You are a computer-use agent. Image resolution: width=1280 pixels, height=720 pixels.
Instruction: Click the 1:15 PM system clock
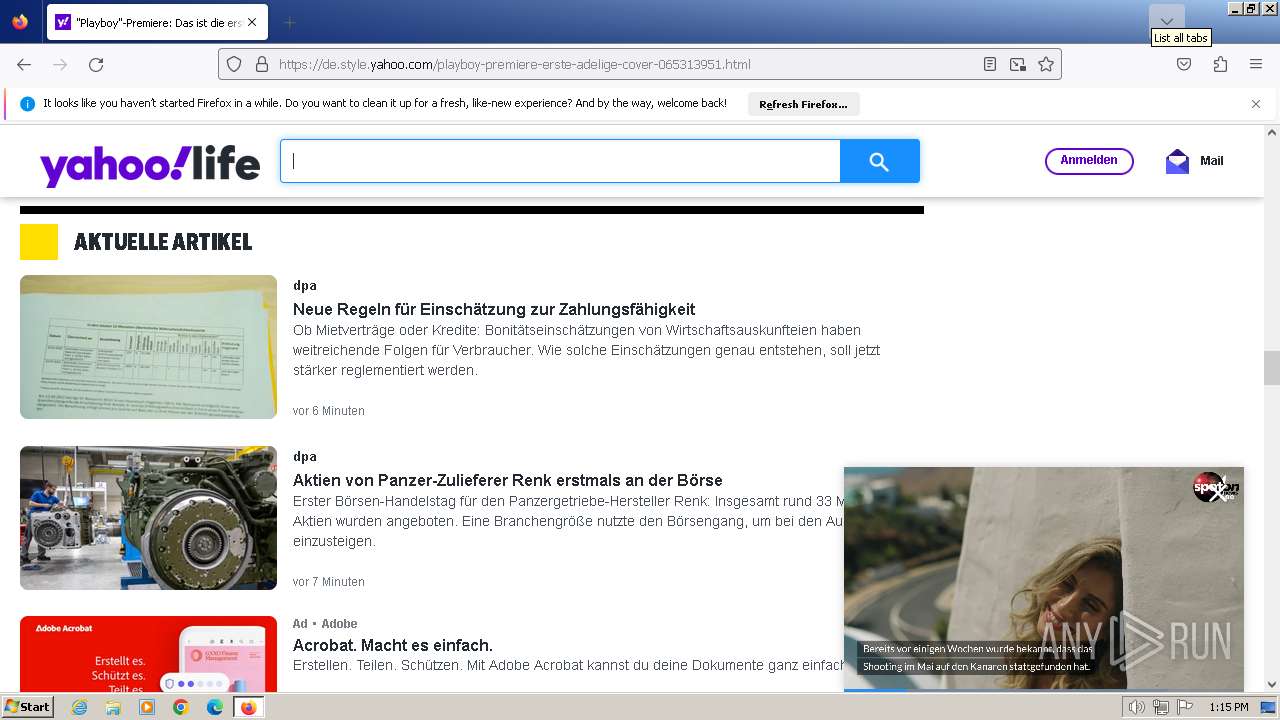point(1229,707)
